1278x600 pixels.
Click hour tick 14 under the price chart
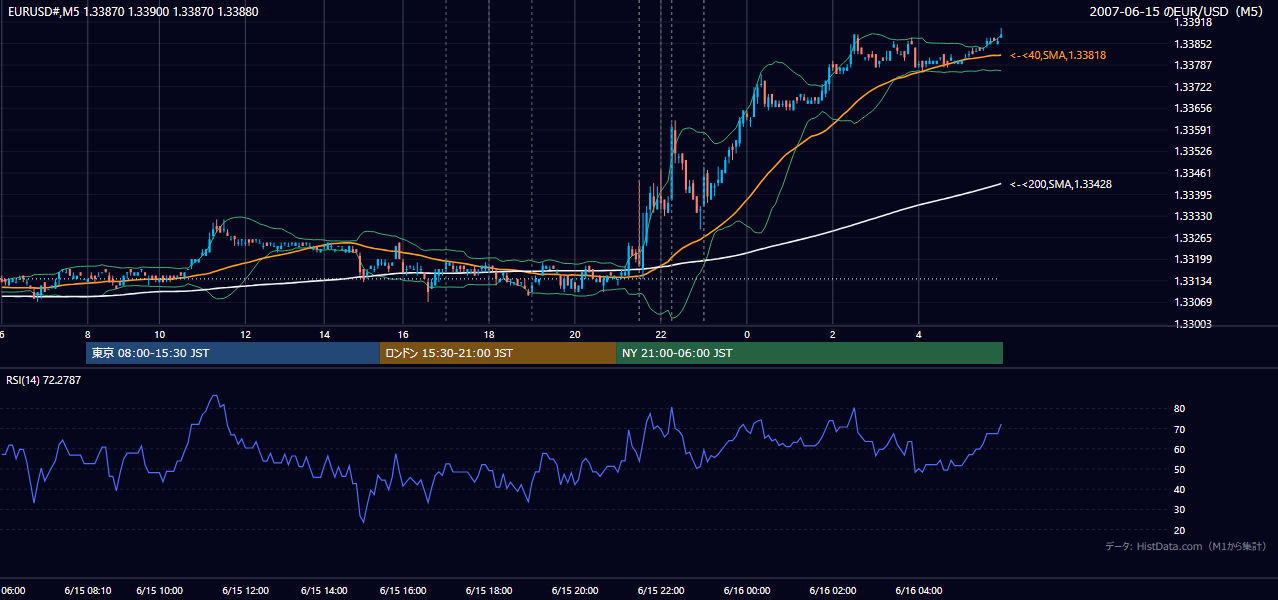[324, 334]
